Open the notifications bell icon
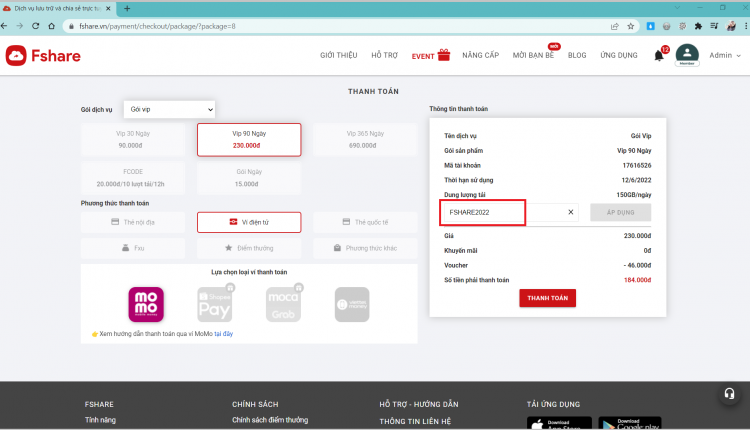750x430 pixels. tap(659, 55)
